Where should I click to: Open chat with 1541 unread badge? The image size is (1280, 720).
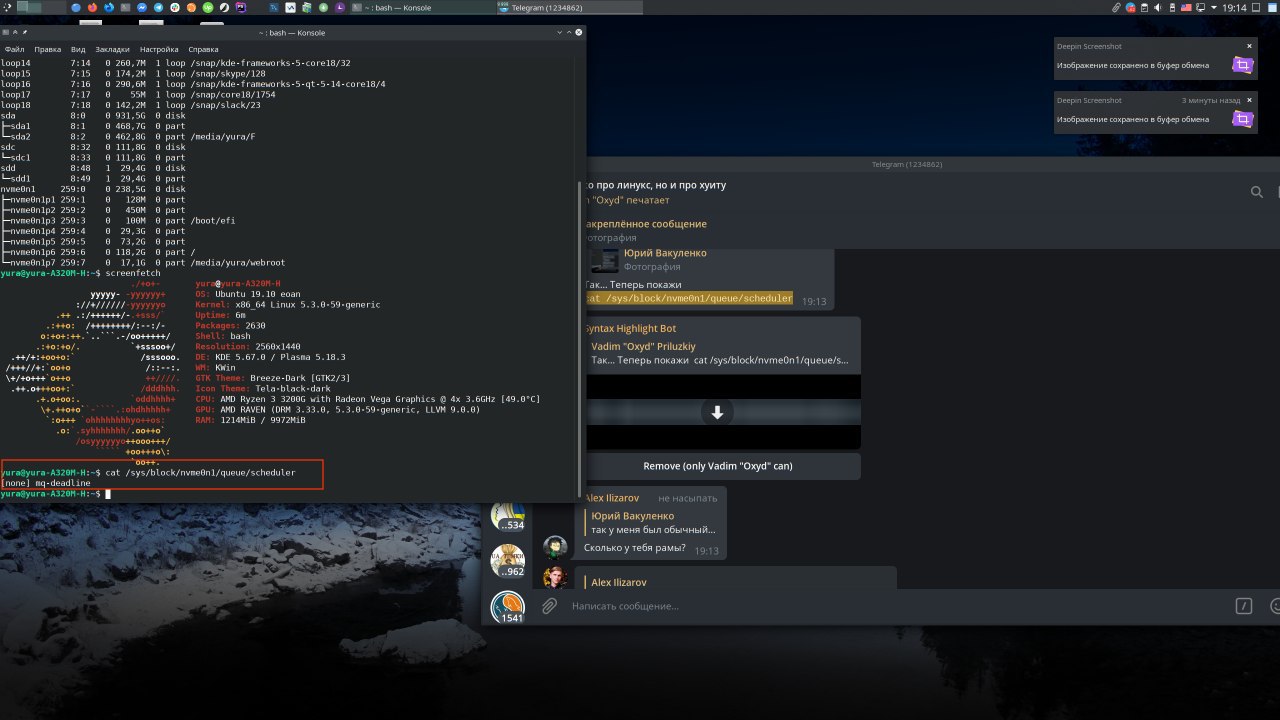click(x=508, y=607)
